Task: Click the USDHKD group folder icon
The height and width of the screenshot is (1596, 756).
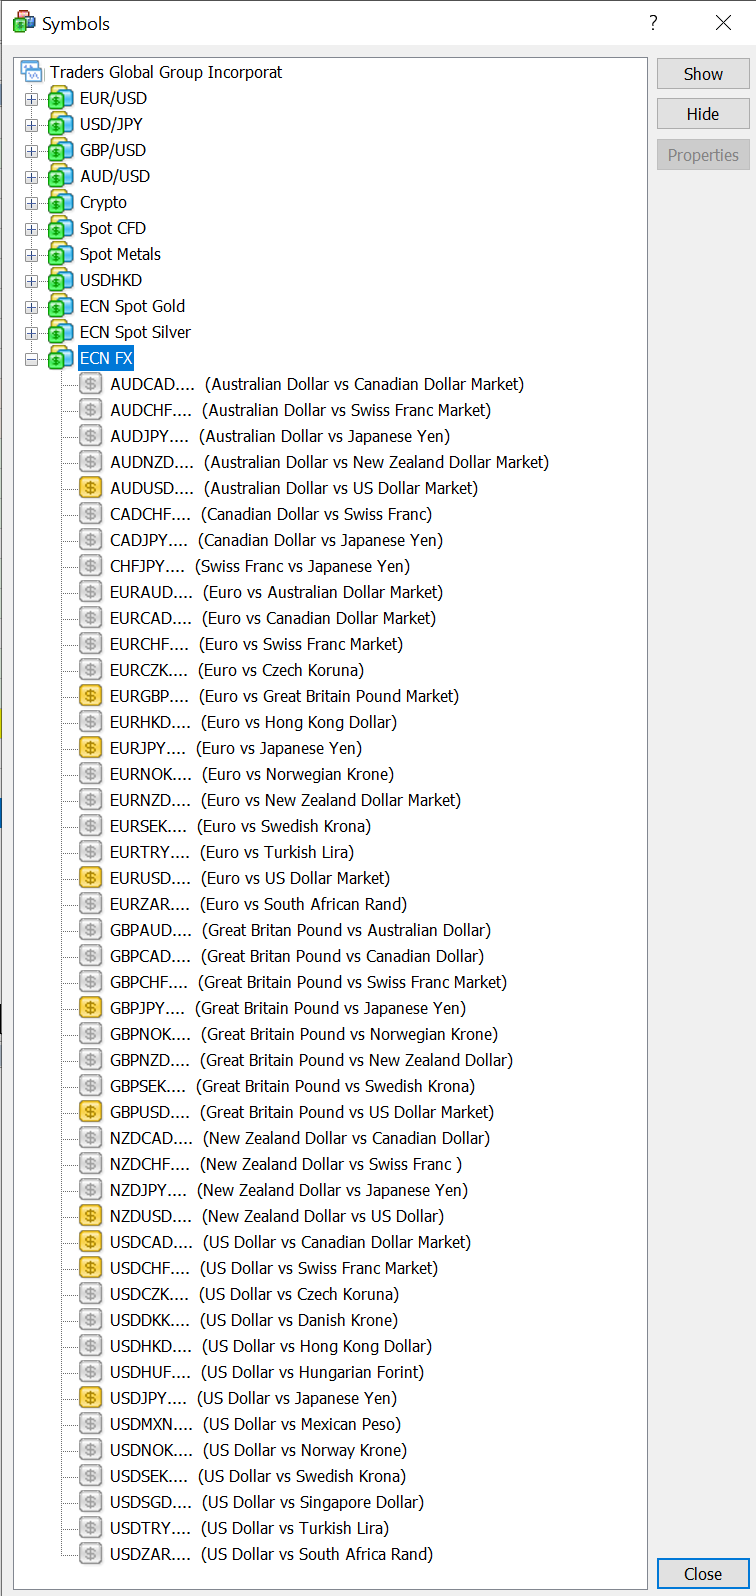Action: click(x=60, y=280)
